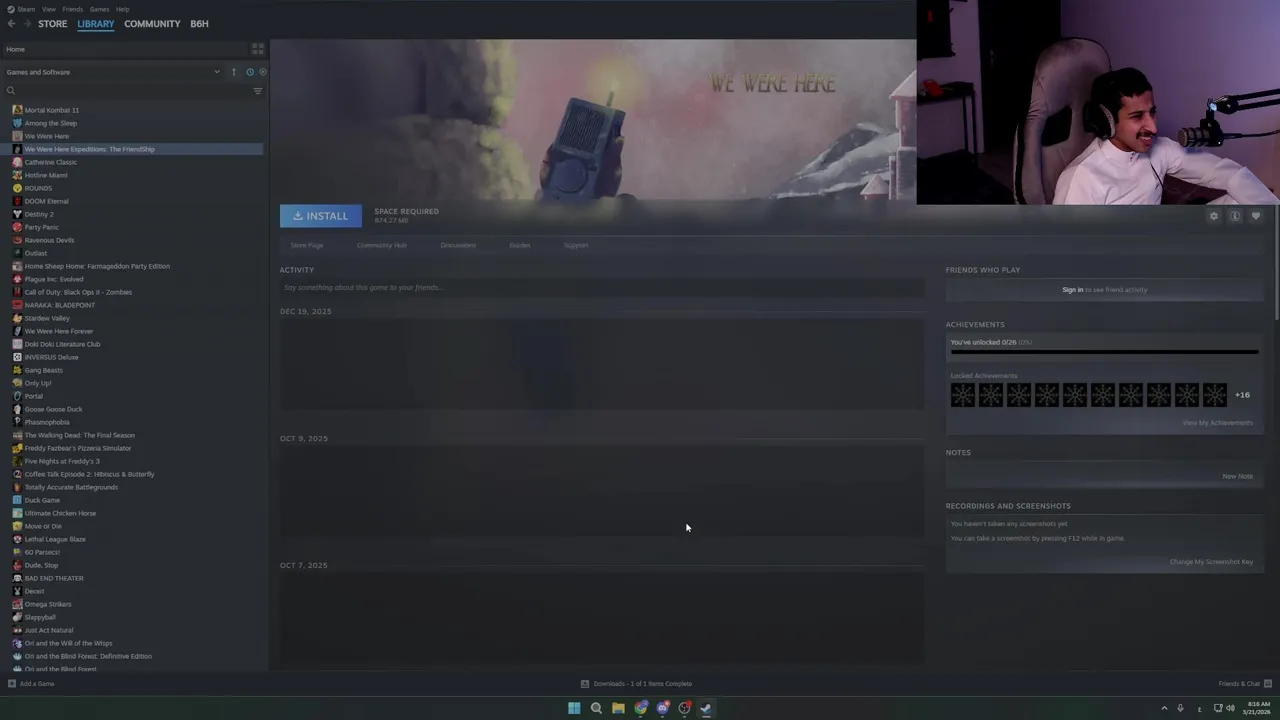Click Steam icon in taskbar
Screen dimensions: 1280x720
pos(706,708)
